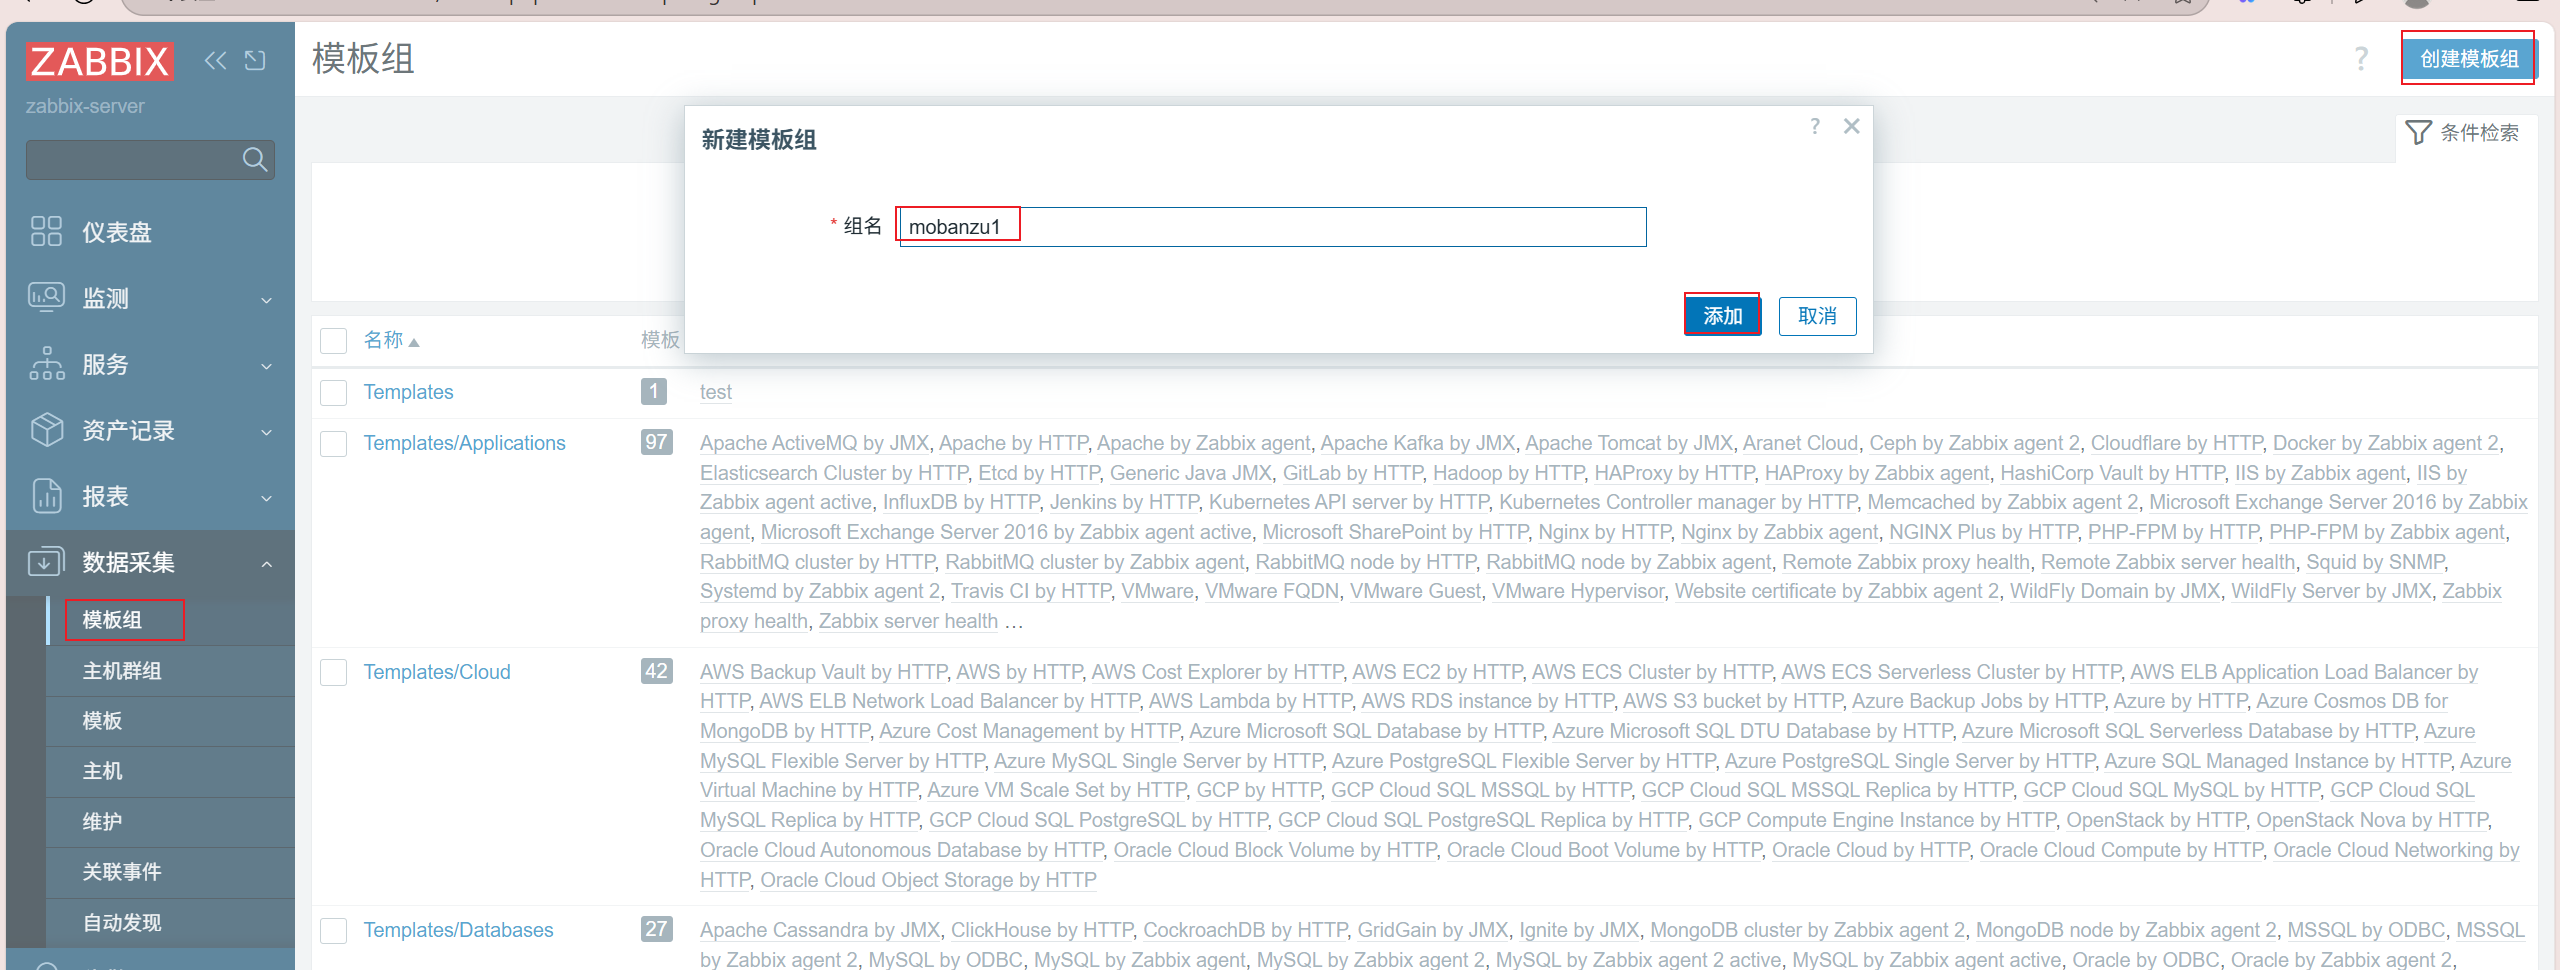Close the new template group dialog
The height and width of the screenshot is (970, 2560).
point(1852,126)
